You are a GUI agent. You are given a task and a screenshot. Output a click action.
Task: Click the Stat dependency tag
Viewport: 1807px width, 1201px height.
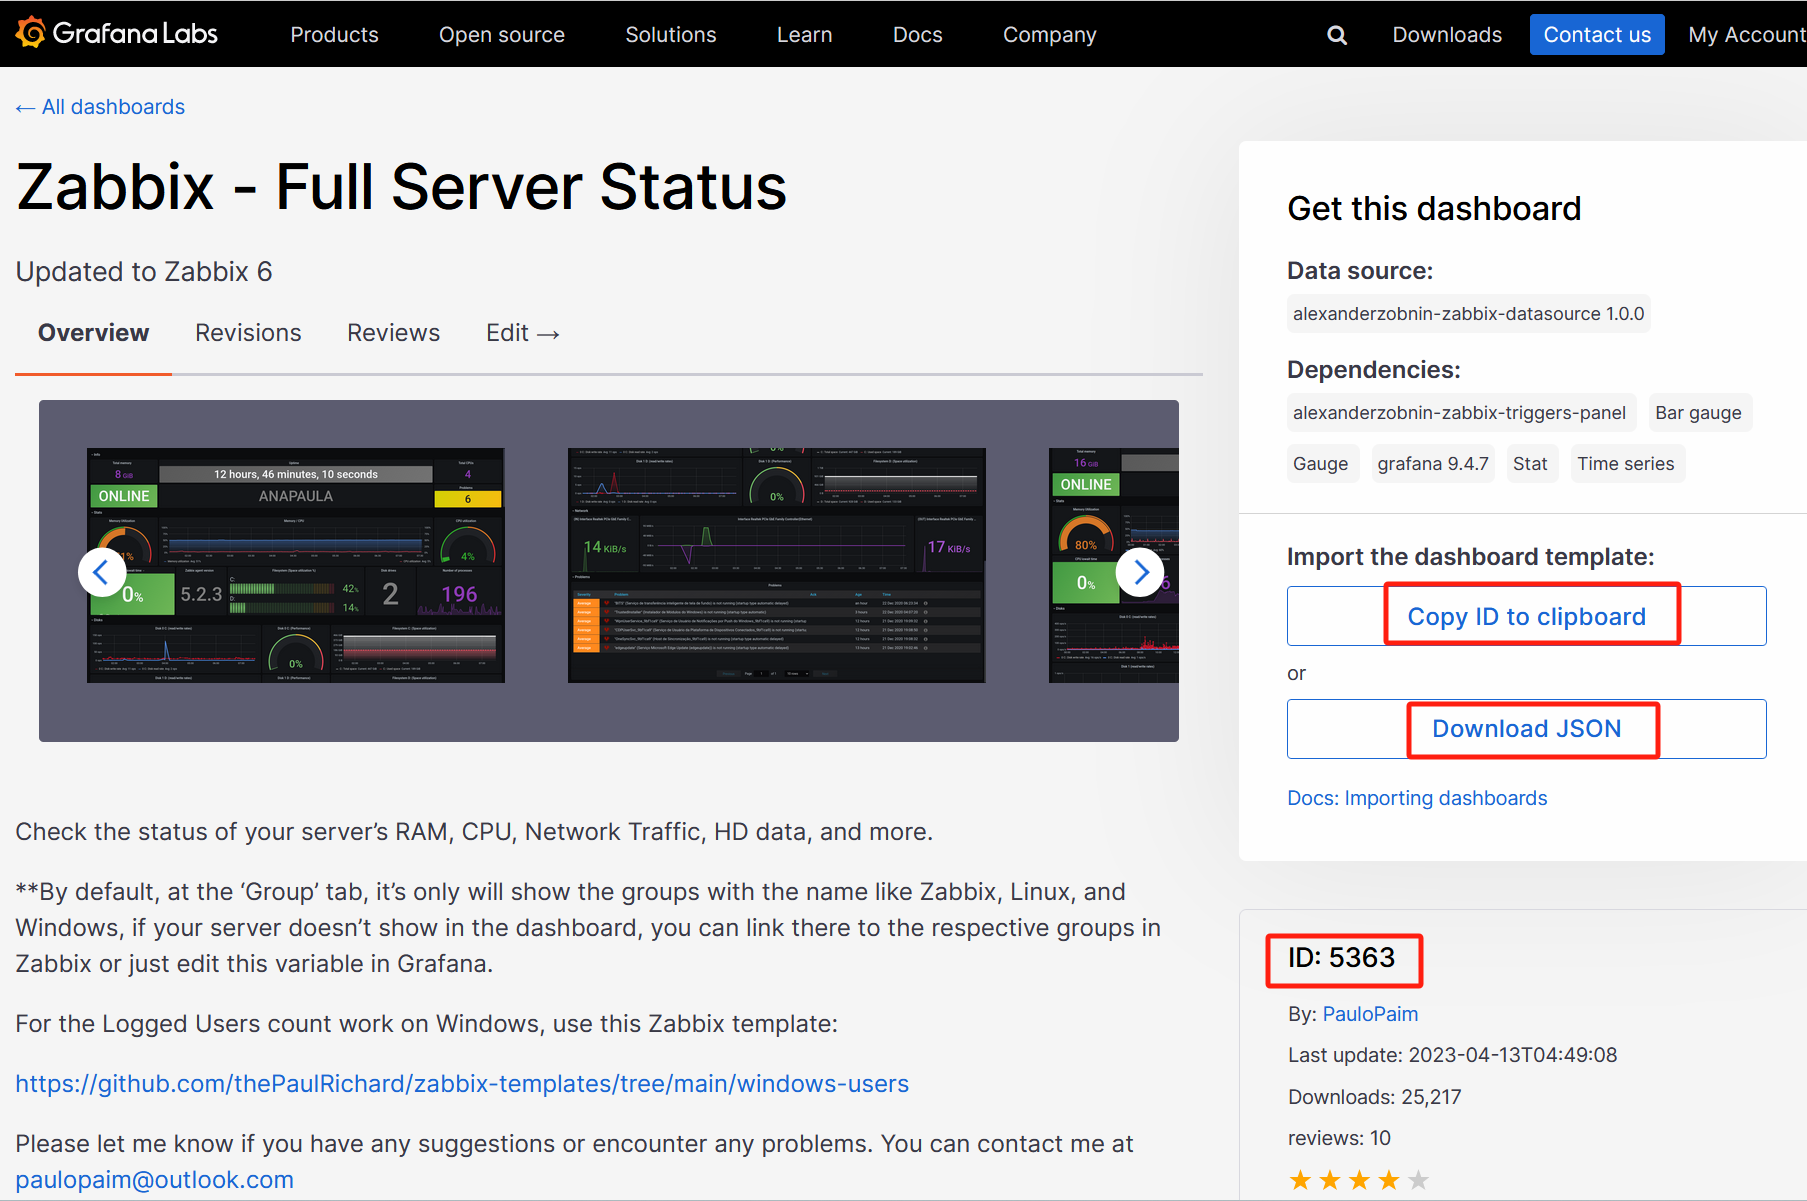point(1530,464)
